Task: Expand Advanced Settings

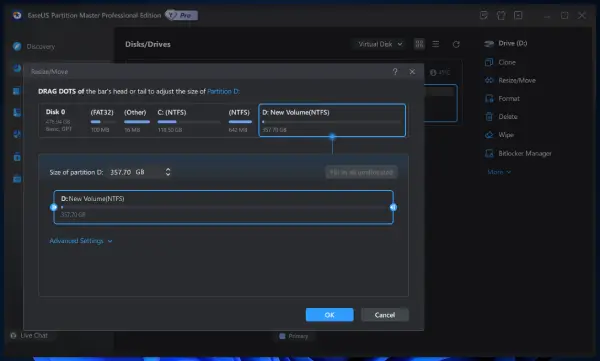Action: pos(81,241)
